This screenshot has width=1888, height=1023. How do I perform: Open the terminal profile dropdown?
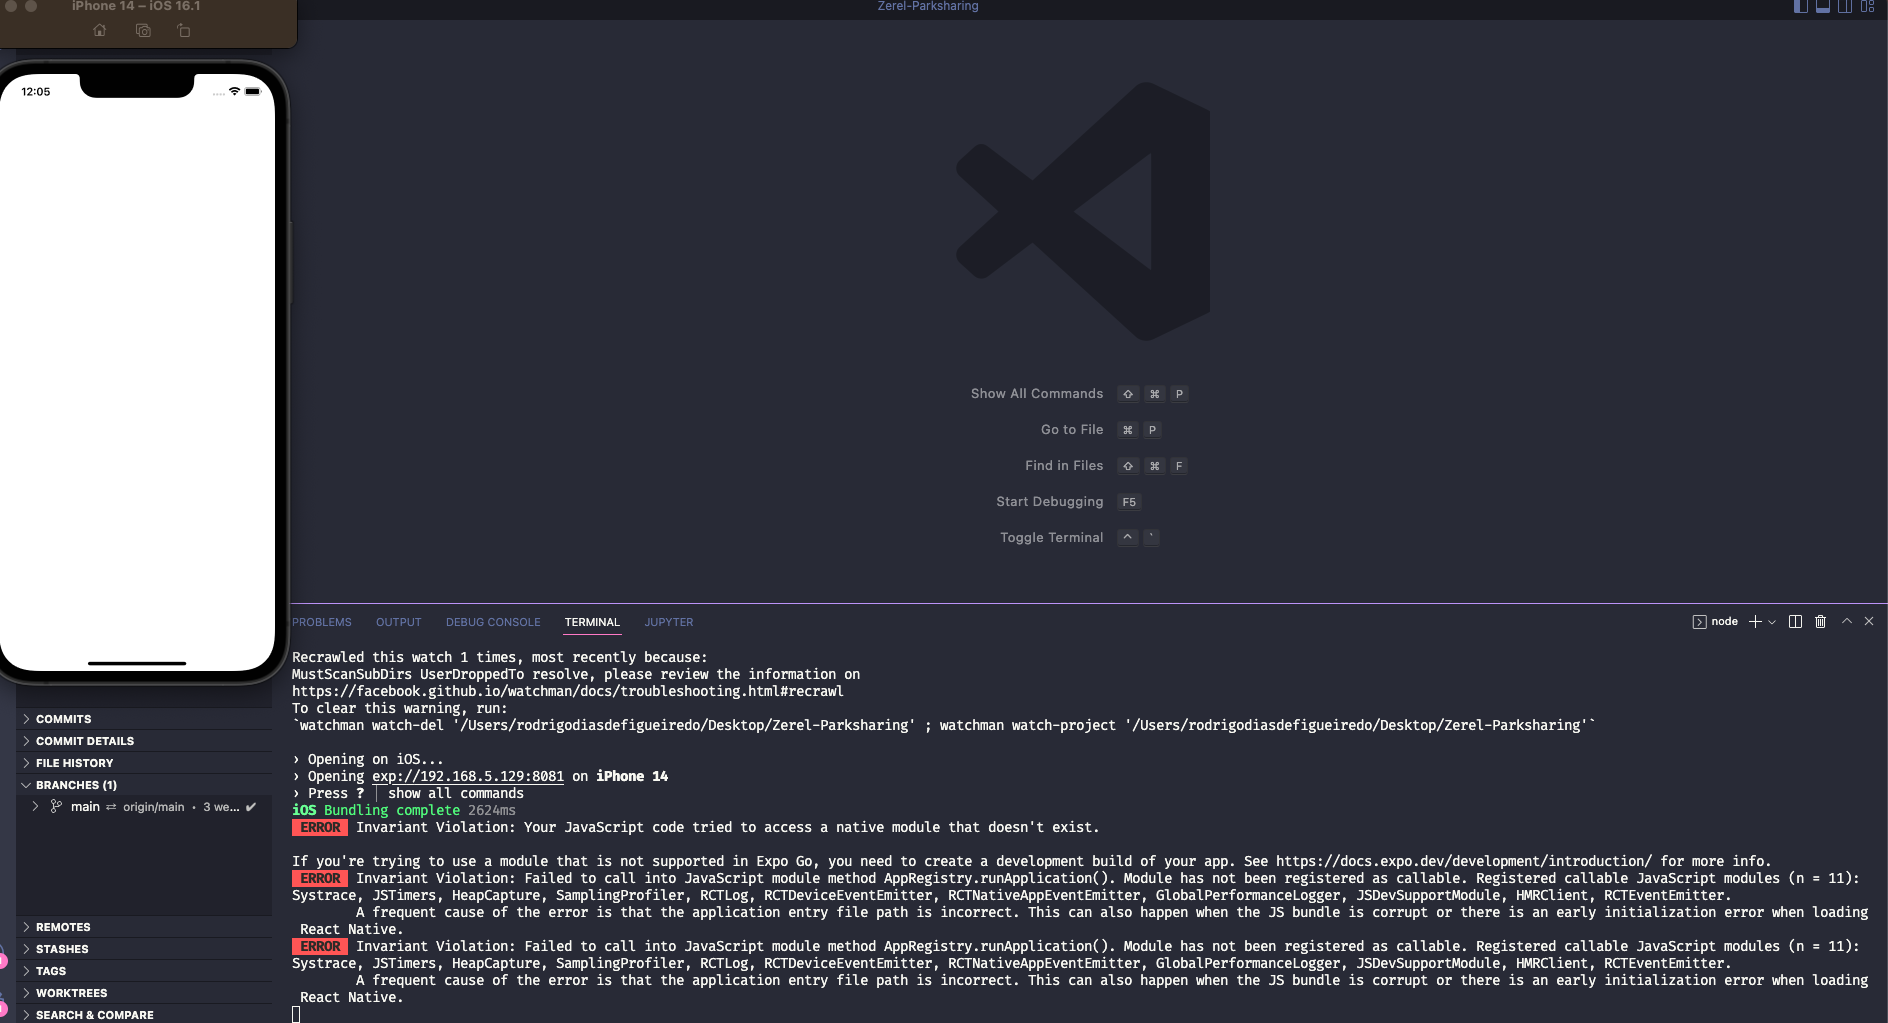coord(1771,621)
